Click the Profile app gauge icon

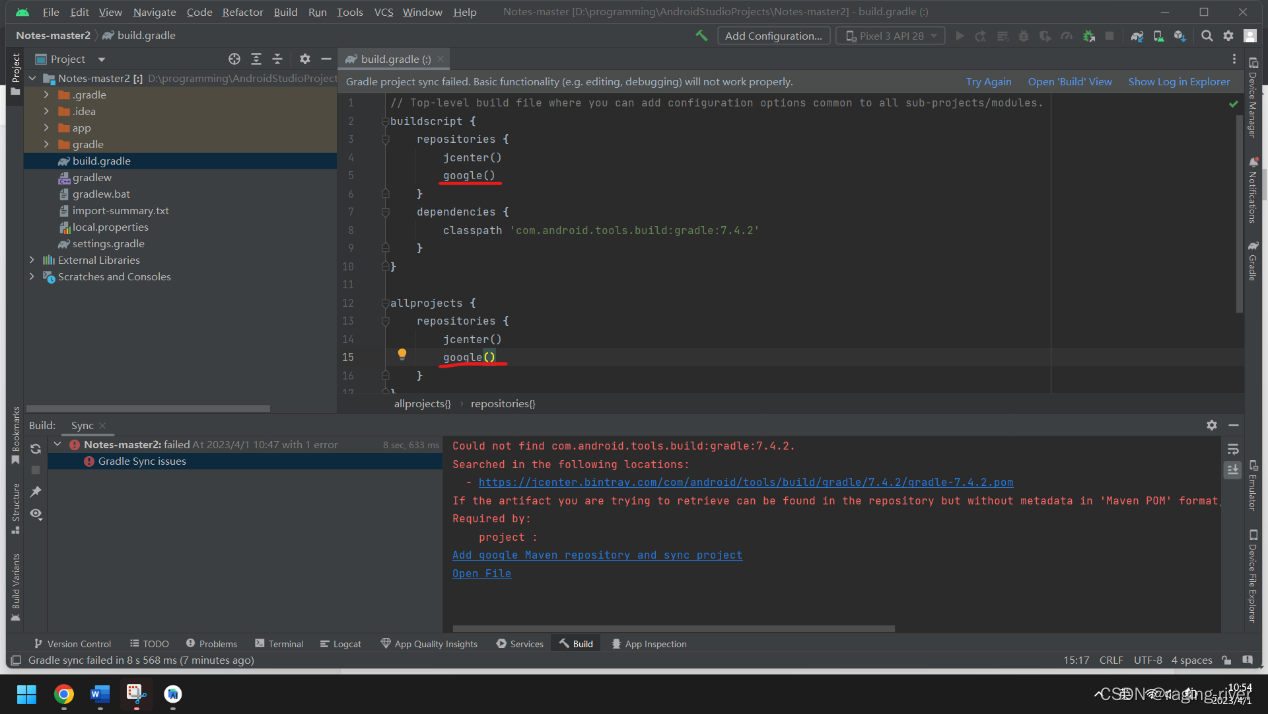1066,36
